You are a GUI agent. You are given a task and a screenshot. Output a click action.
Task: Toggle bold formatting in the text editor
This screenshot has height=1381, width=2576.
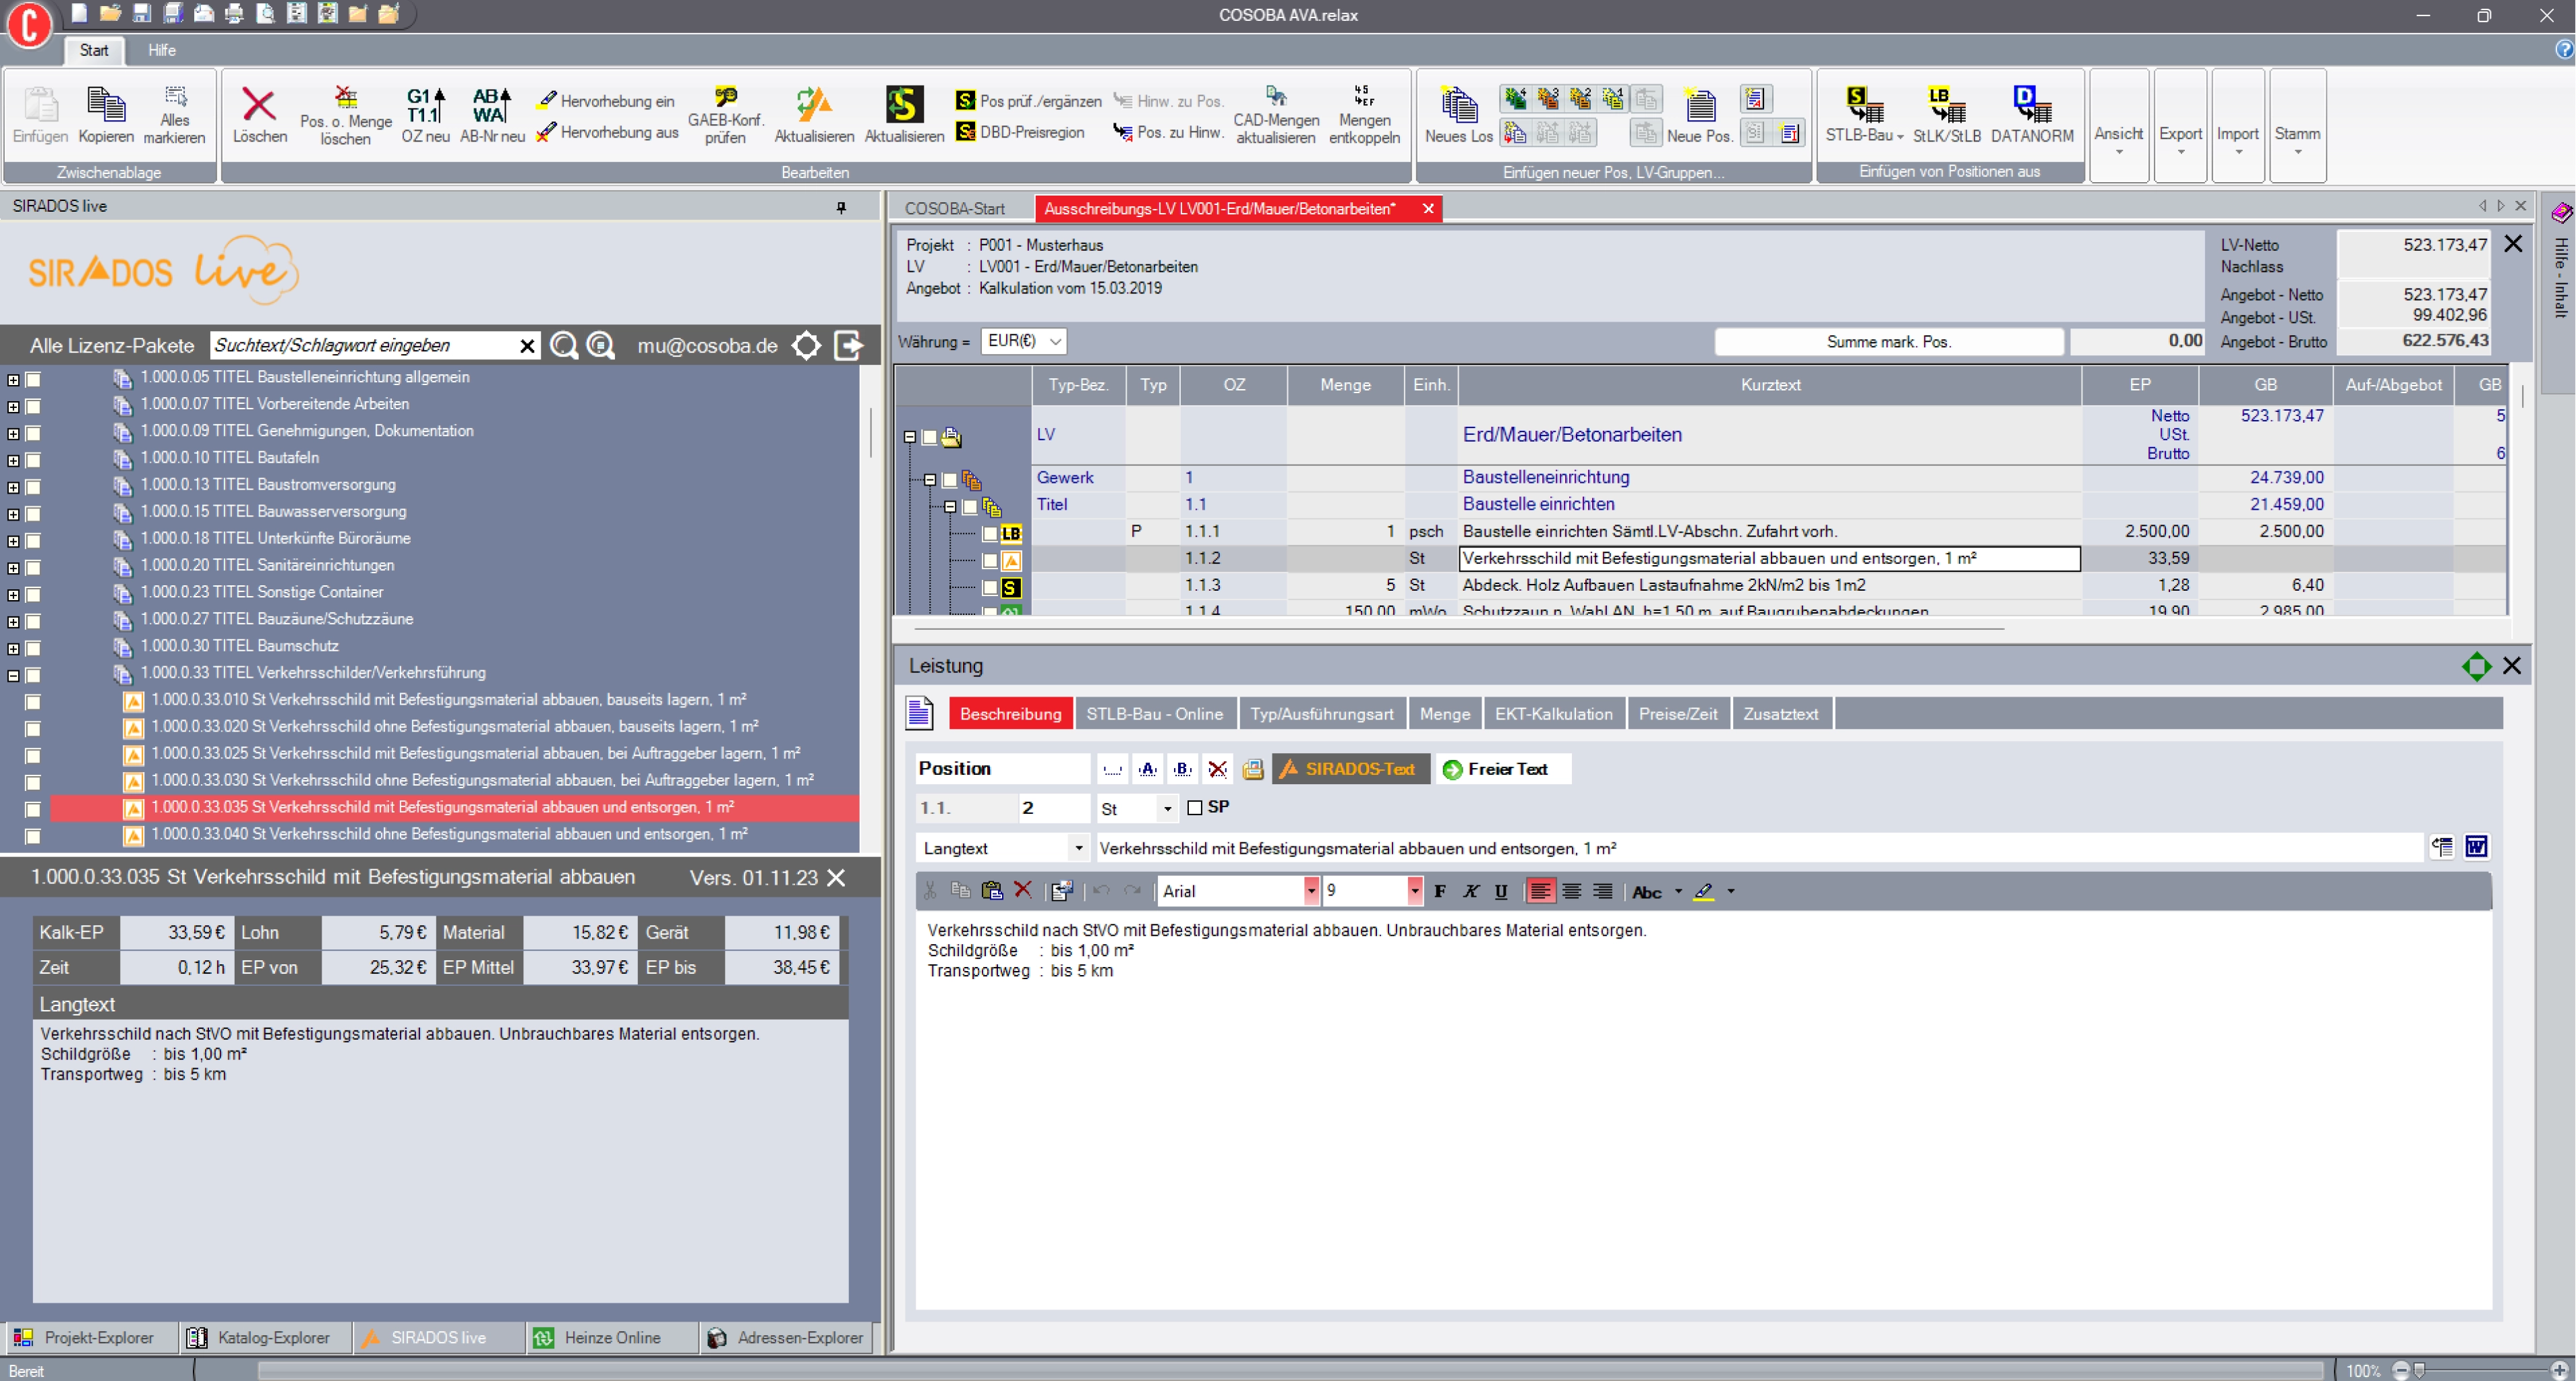point(1440,892)
